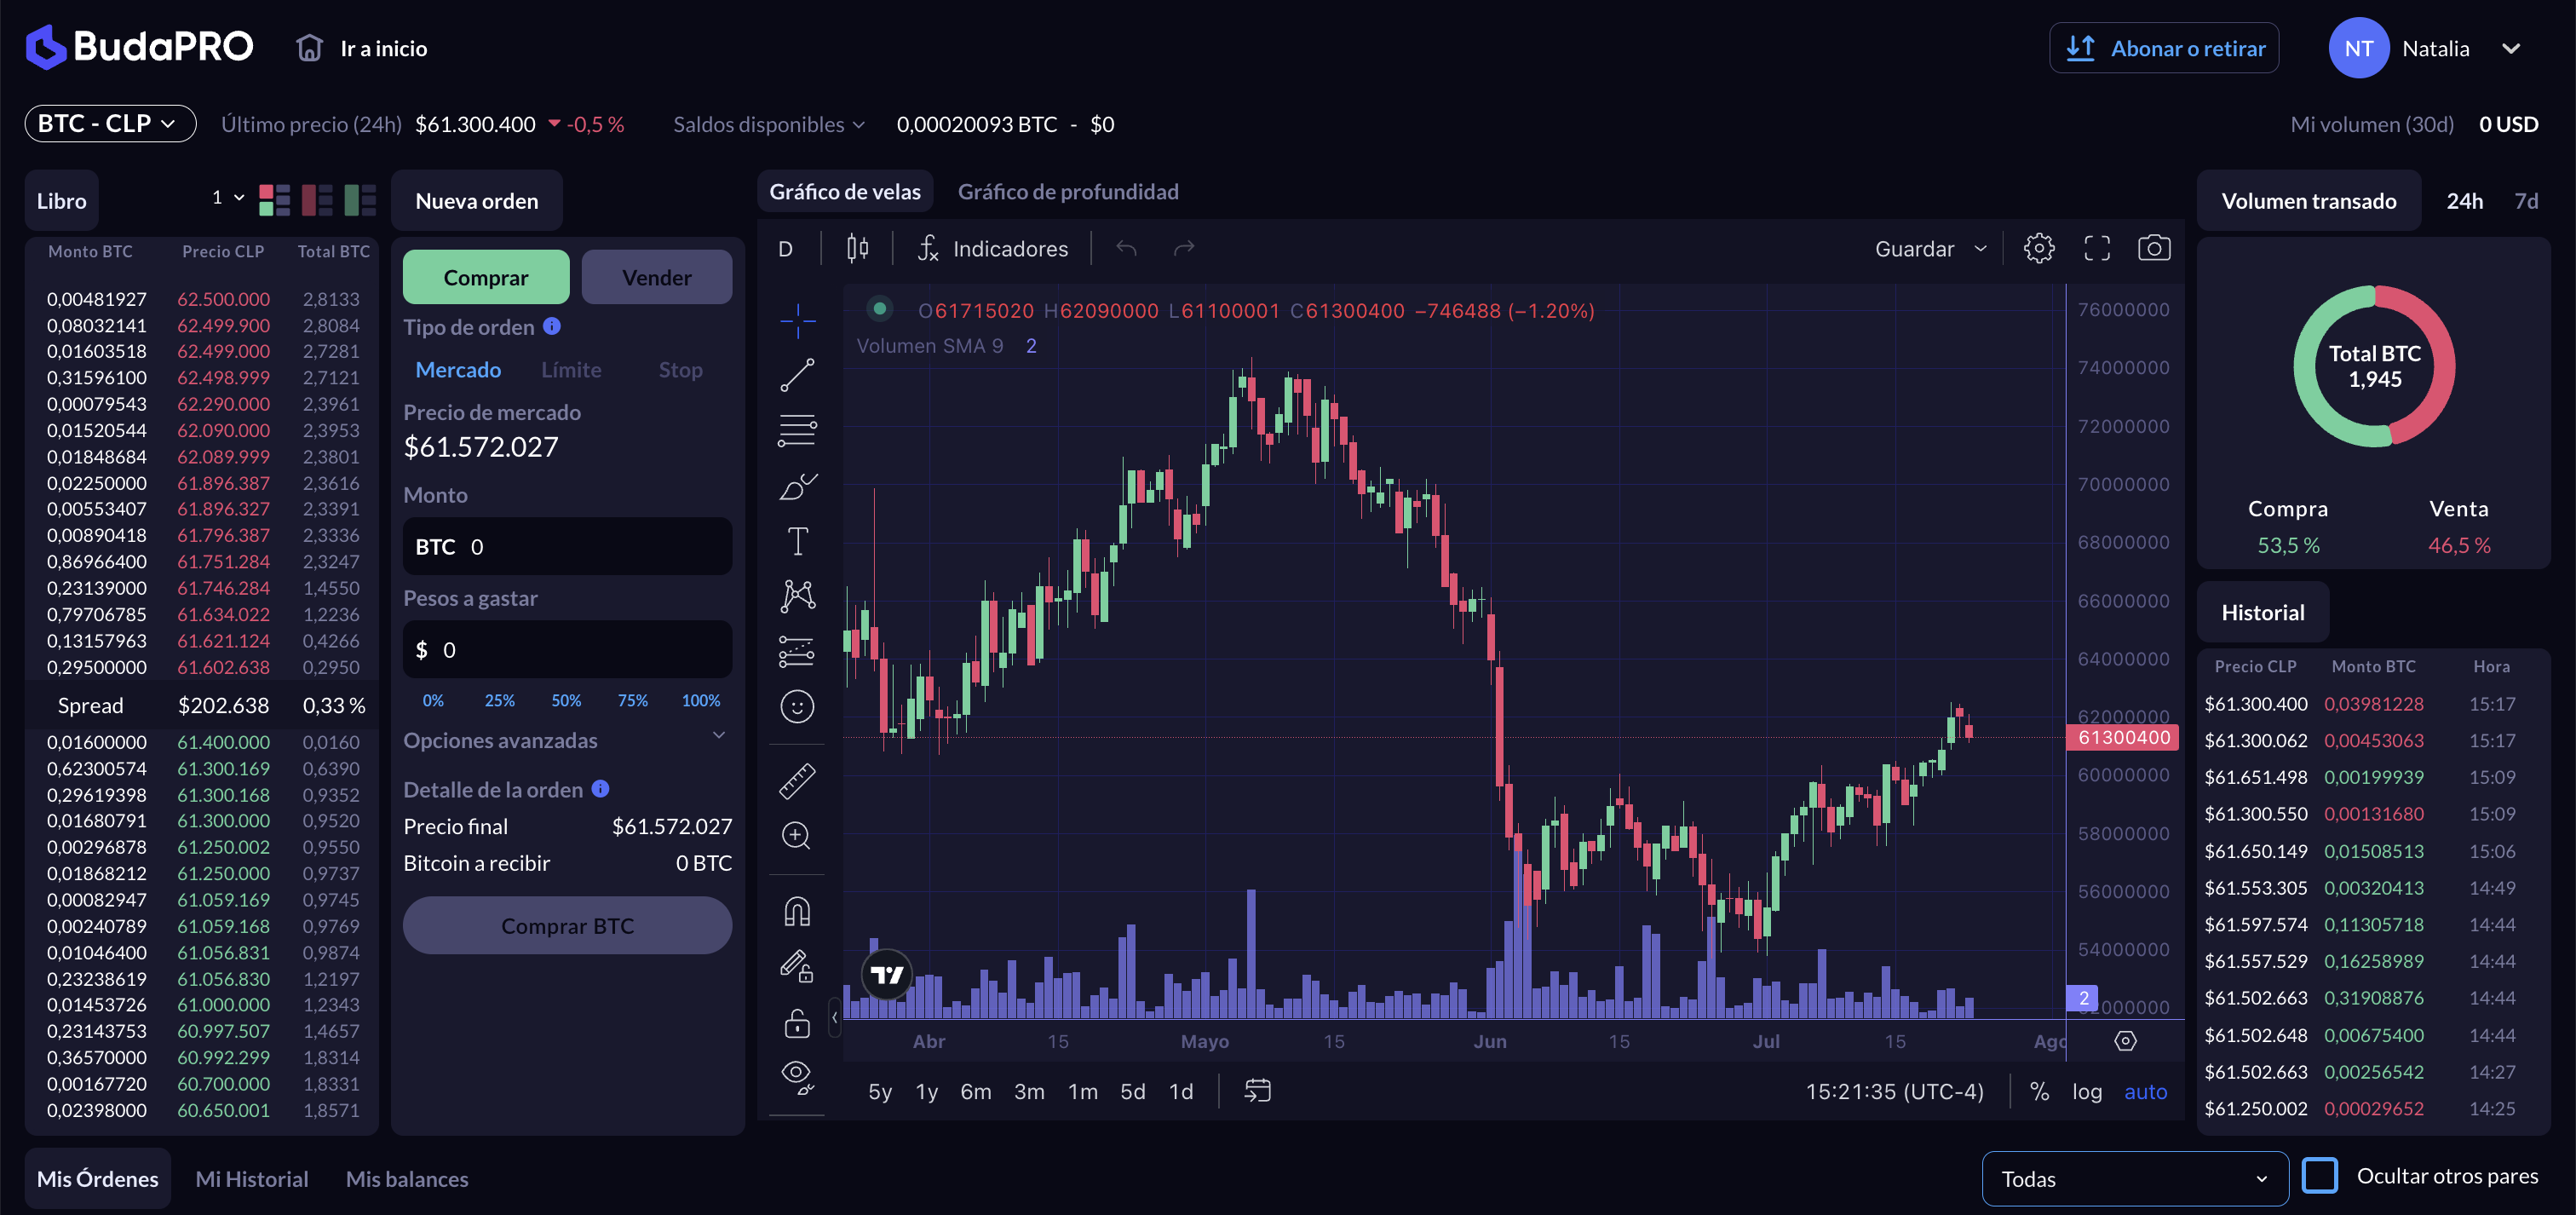
Task: Toggle log scale on chart
Action: [x=2086, y=1091]
